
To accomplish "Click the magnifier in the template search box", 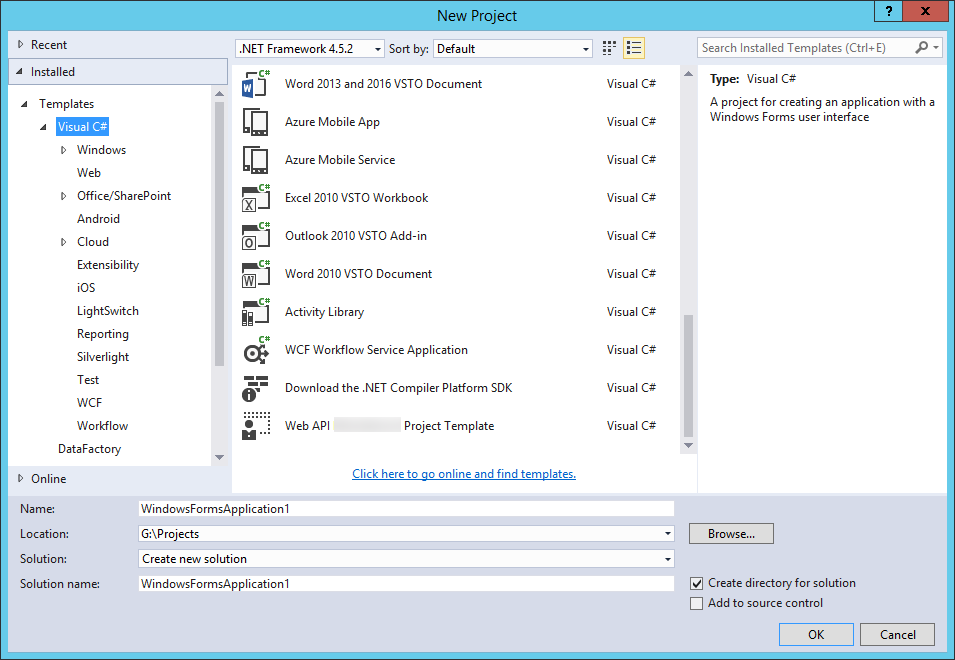I will click(922, 47).
